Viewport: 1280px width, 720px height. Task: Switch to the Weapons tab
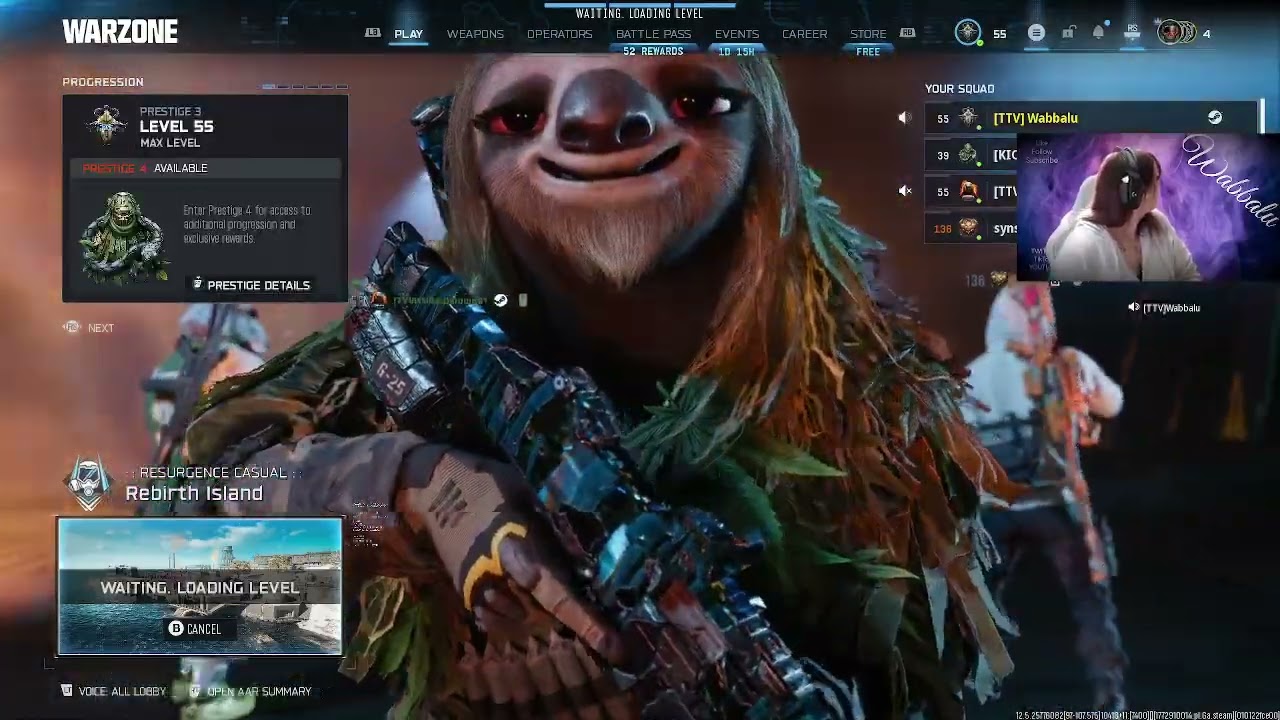tap(475, 34)
